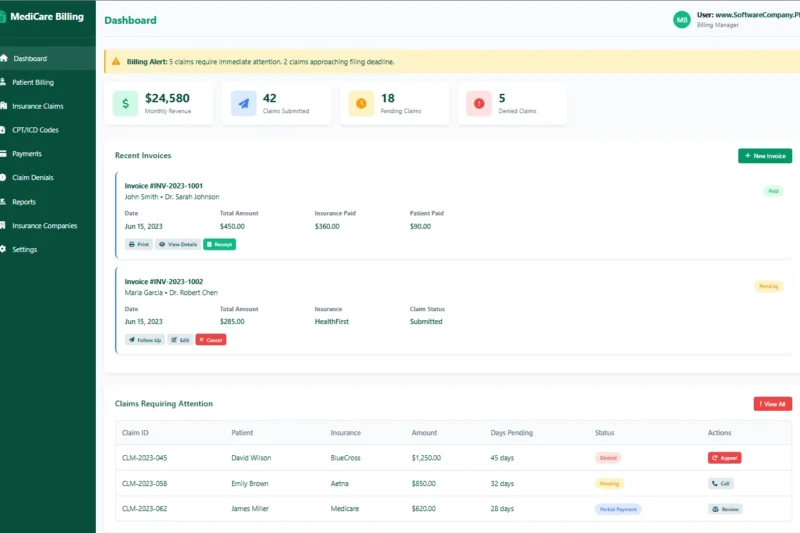
Task: Click the Settings gear icon
Action: pos(3,249)
